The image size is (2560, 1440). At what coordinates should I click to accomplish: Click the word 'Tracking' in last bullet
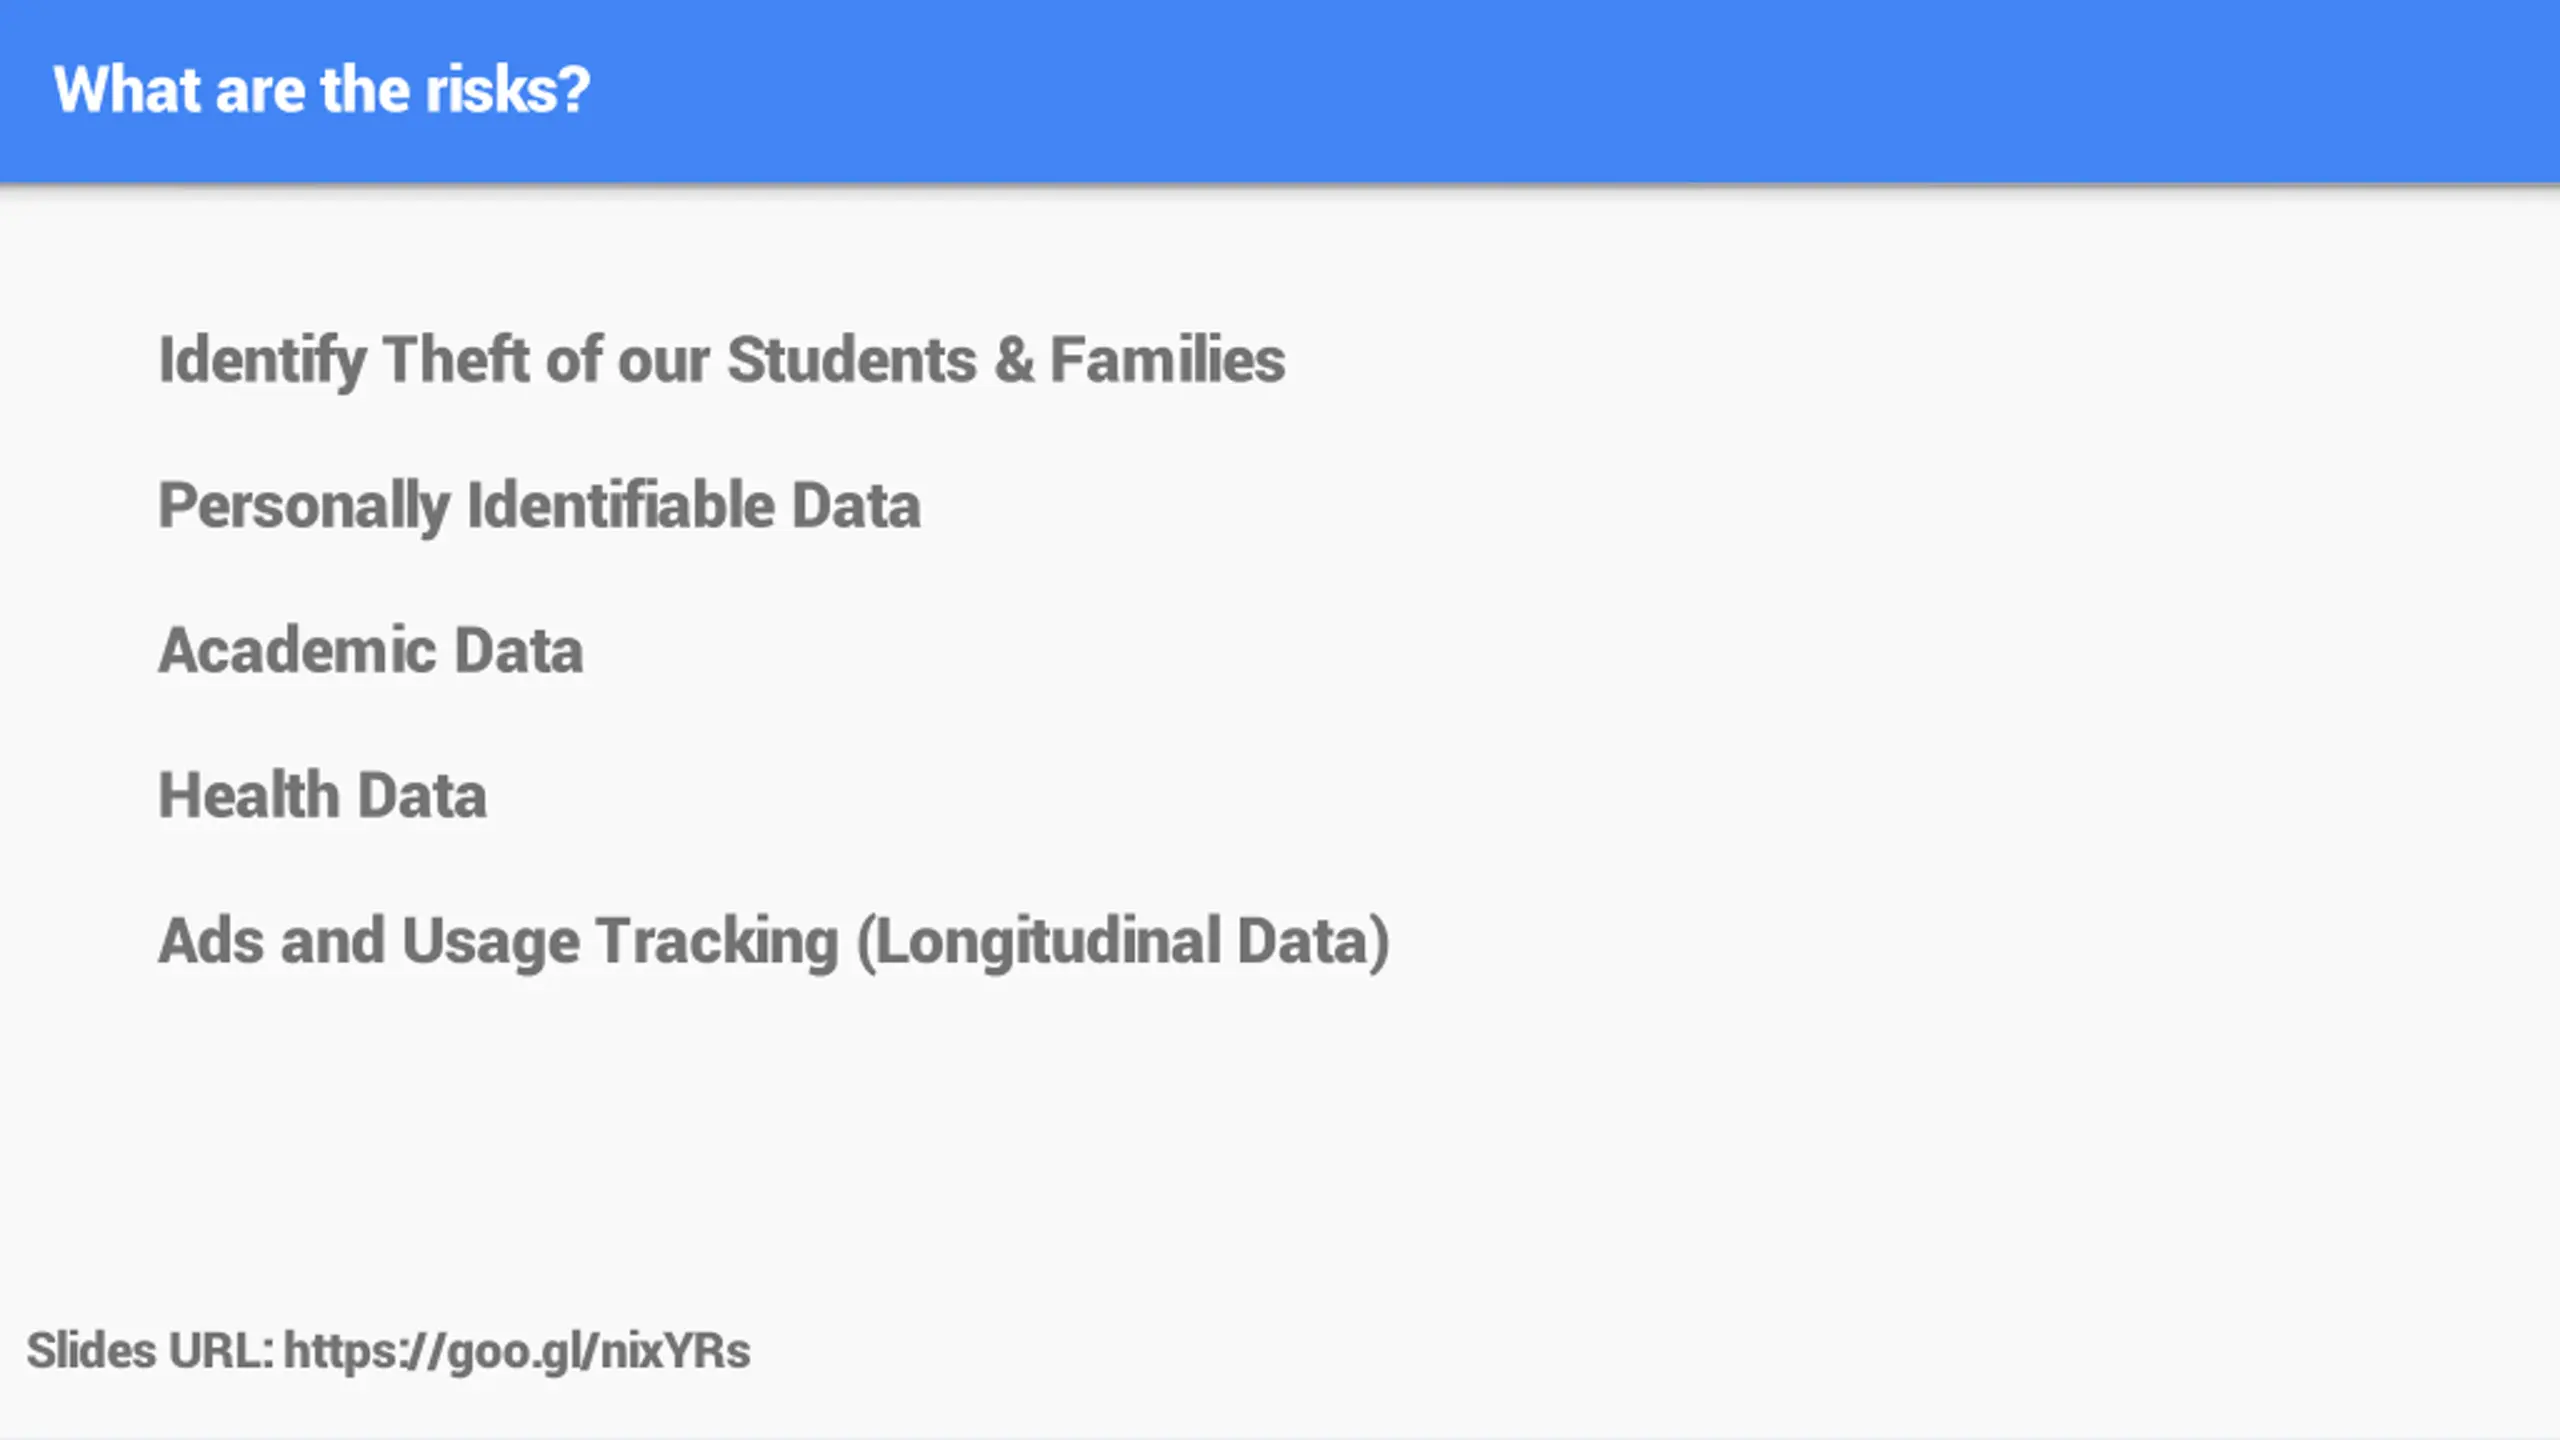(x=718, y=943)
